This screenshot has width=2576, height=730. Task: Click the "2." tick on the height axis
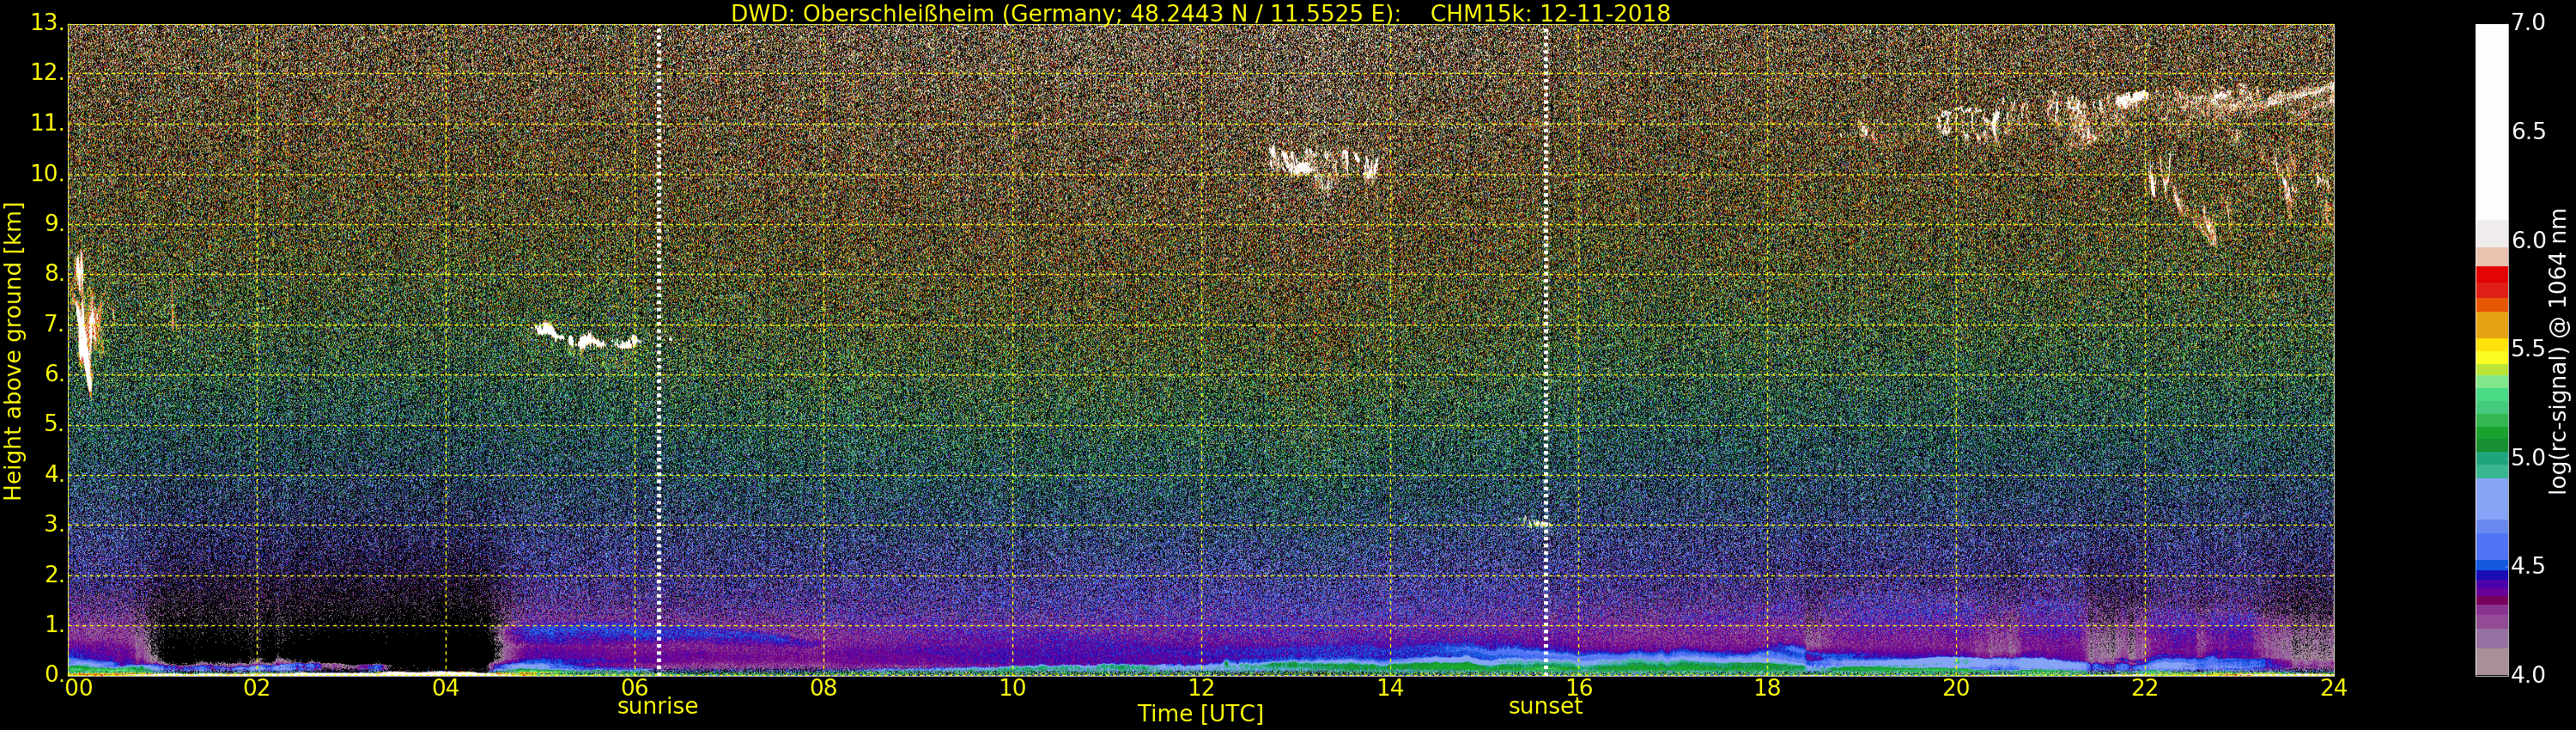coord(54,574)
